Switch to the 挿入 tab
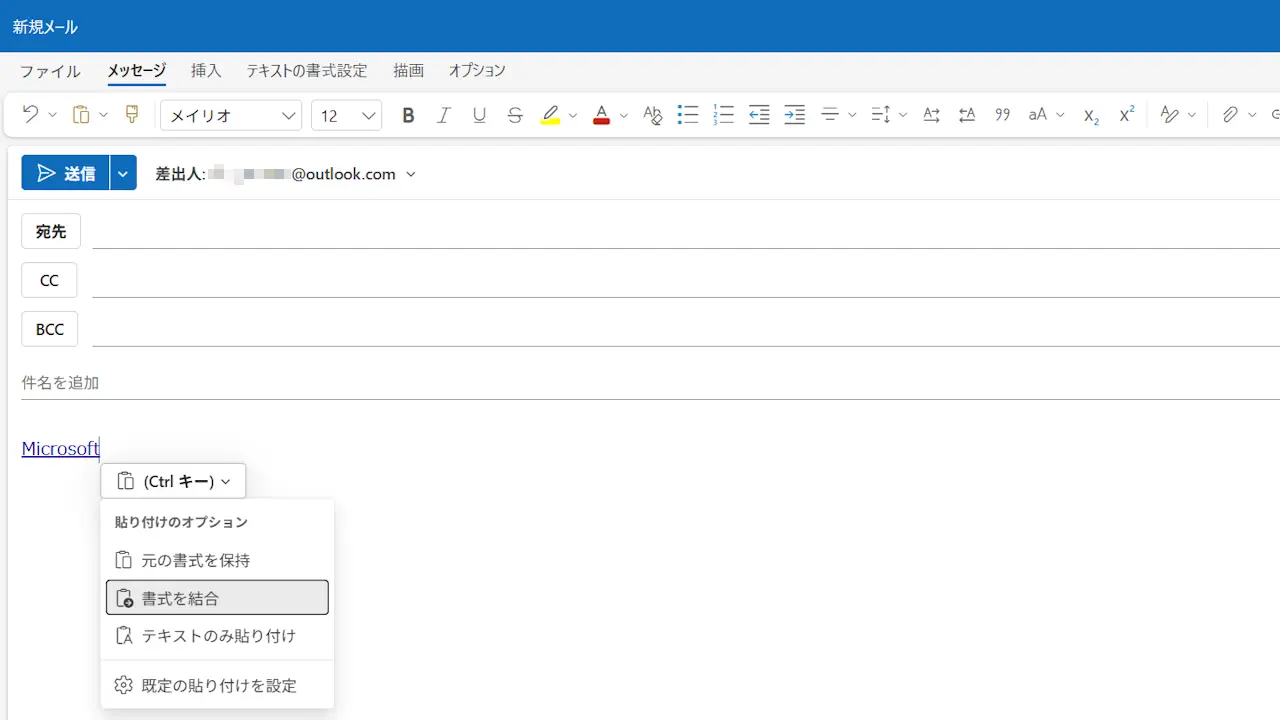1280x720 pixels. tap(206, 70)
